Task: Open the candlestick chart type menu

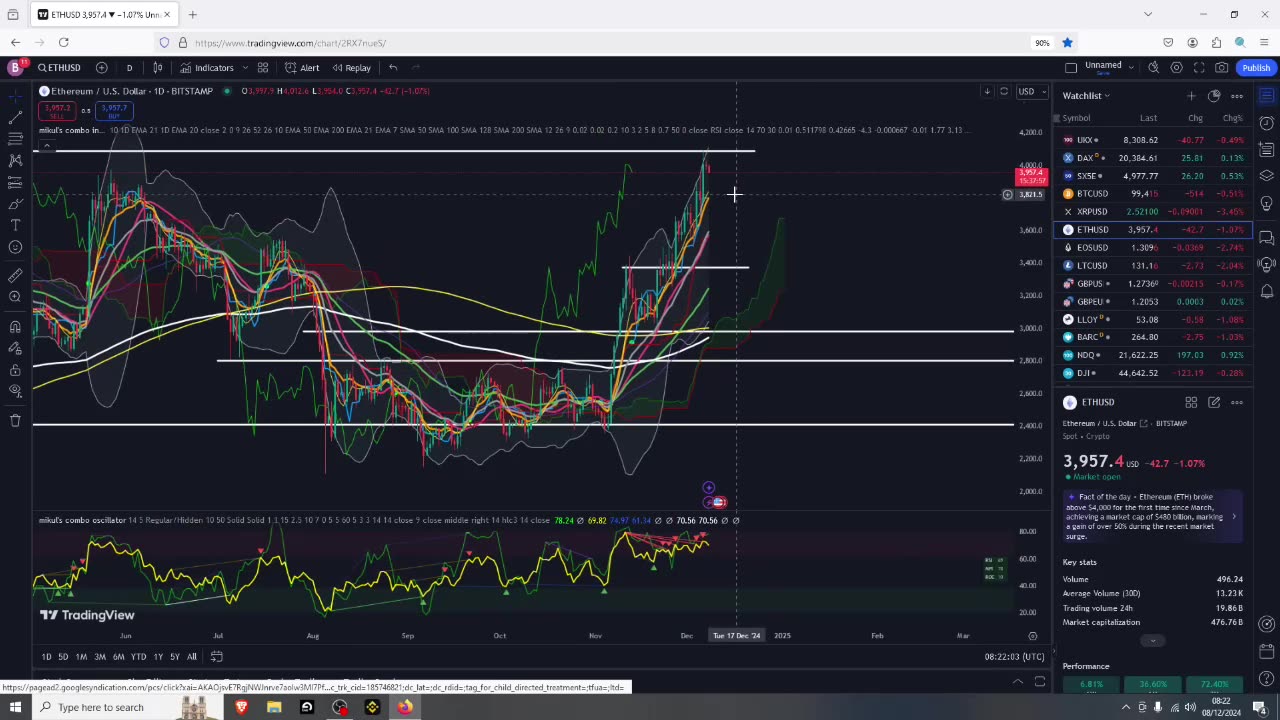Action: tap(158, 68)
